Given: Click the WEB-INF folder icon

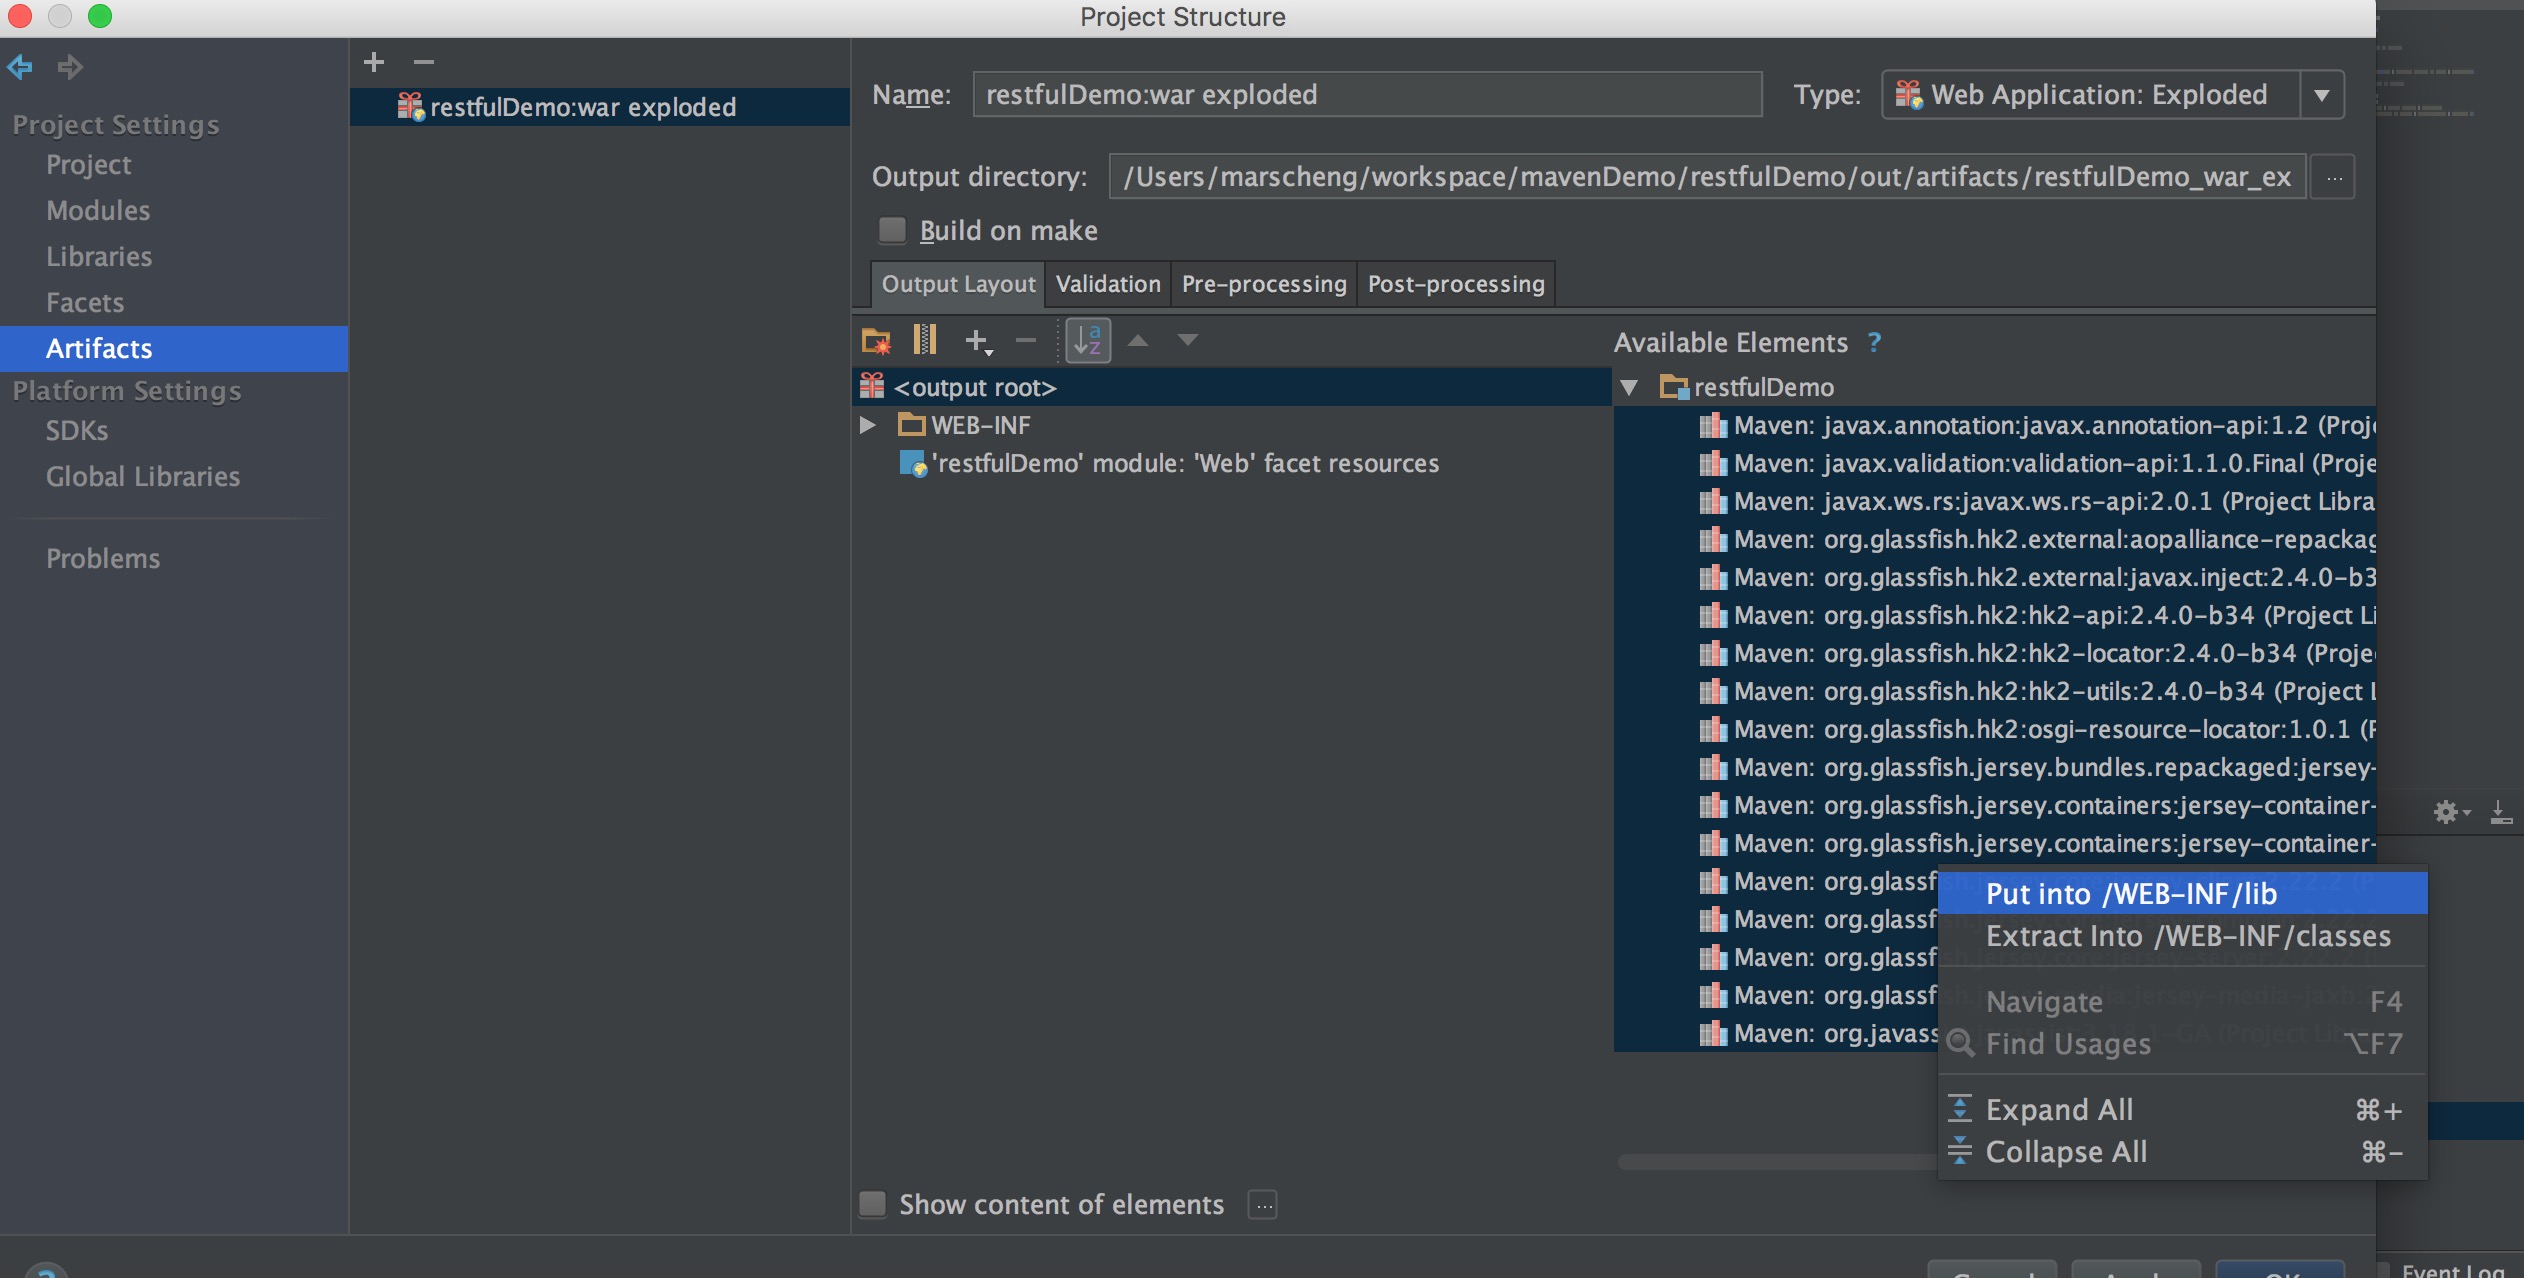Looking at the screenshot, I should (x=911, y=425).
